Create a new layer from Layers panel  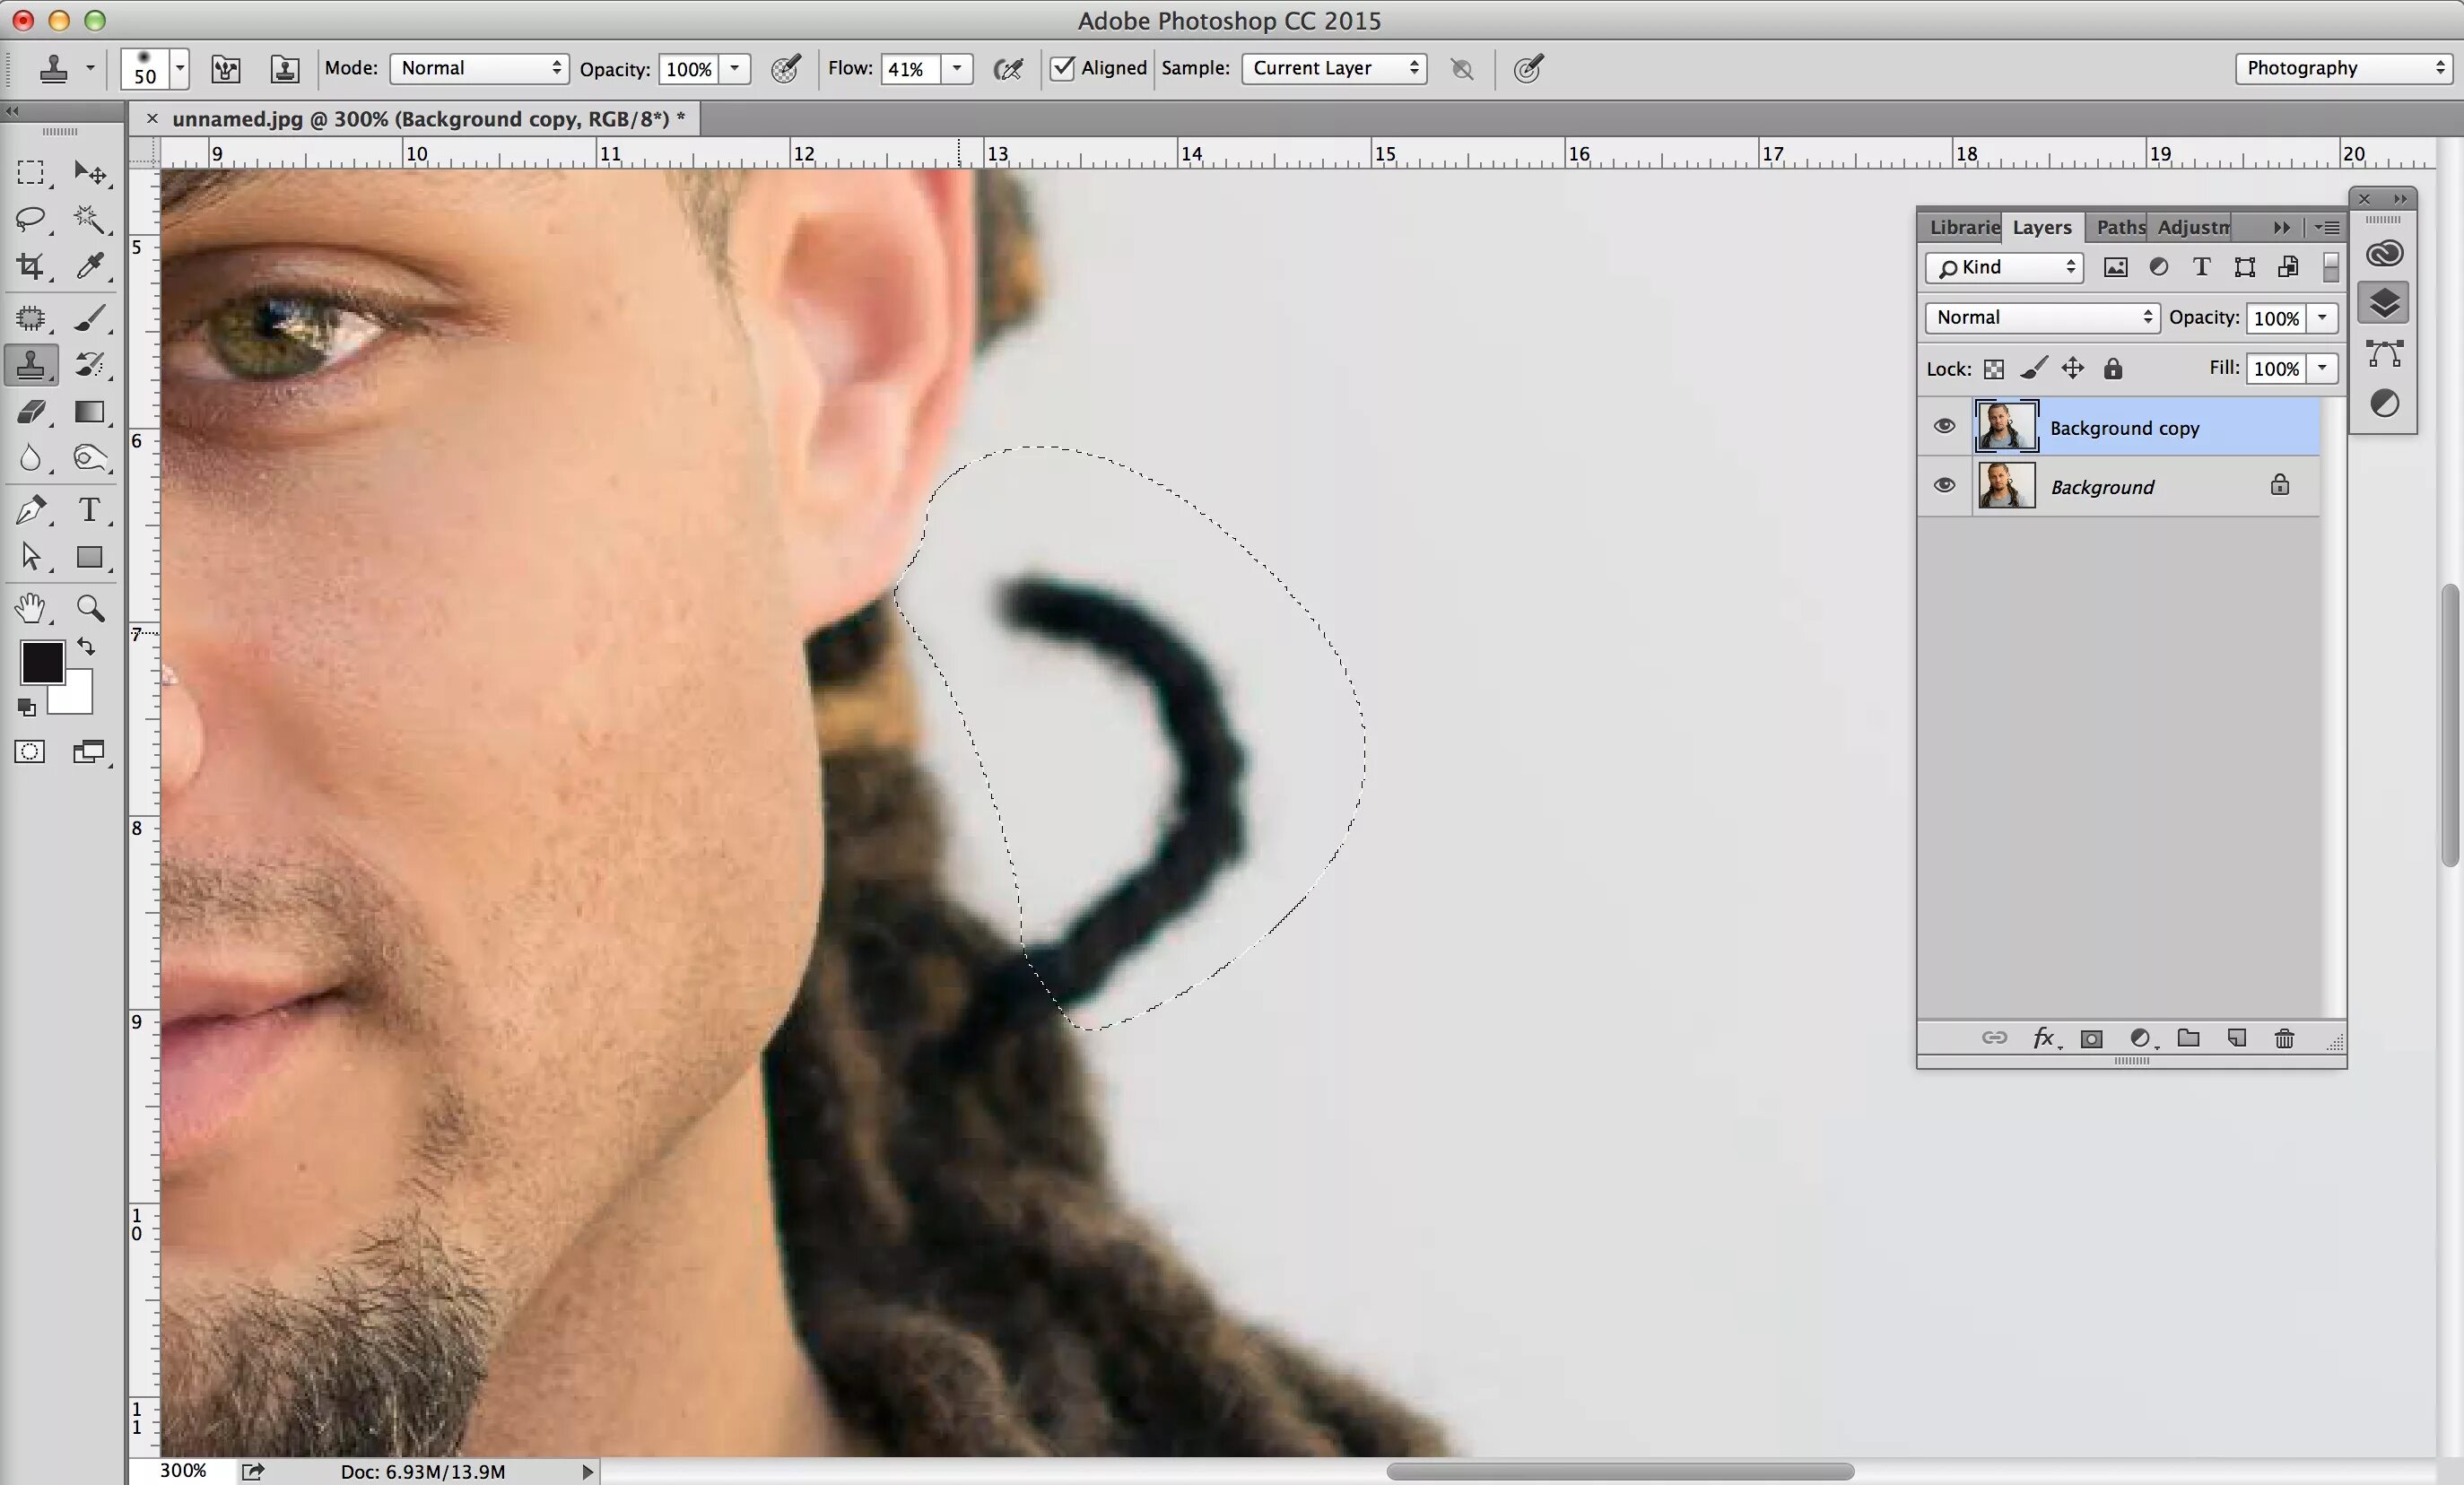(x=2237, y=1039)
